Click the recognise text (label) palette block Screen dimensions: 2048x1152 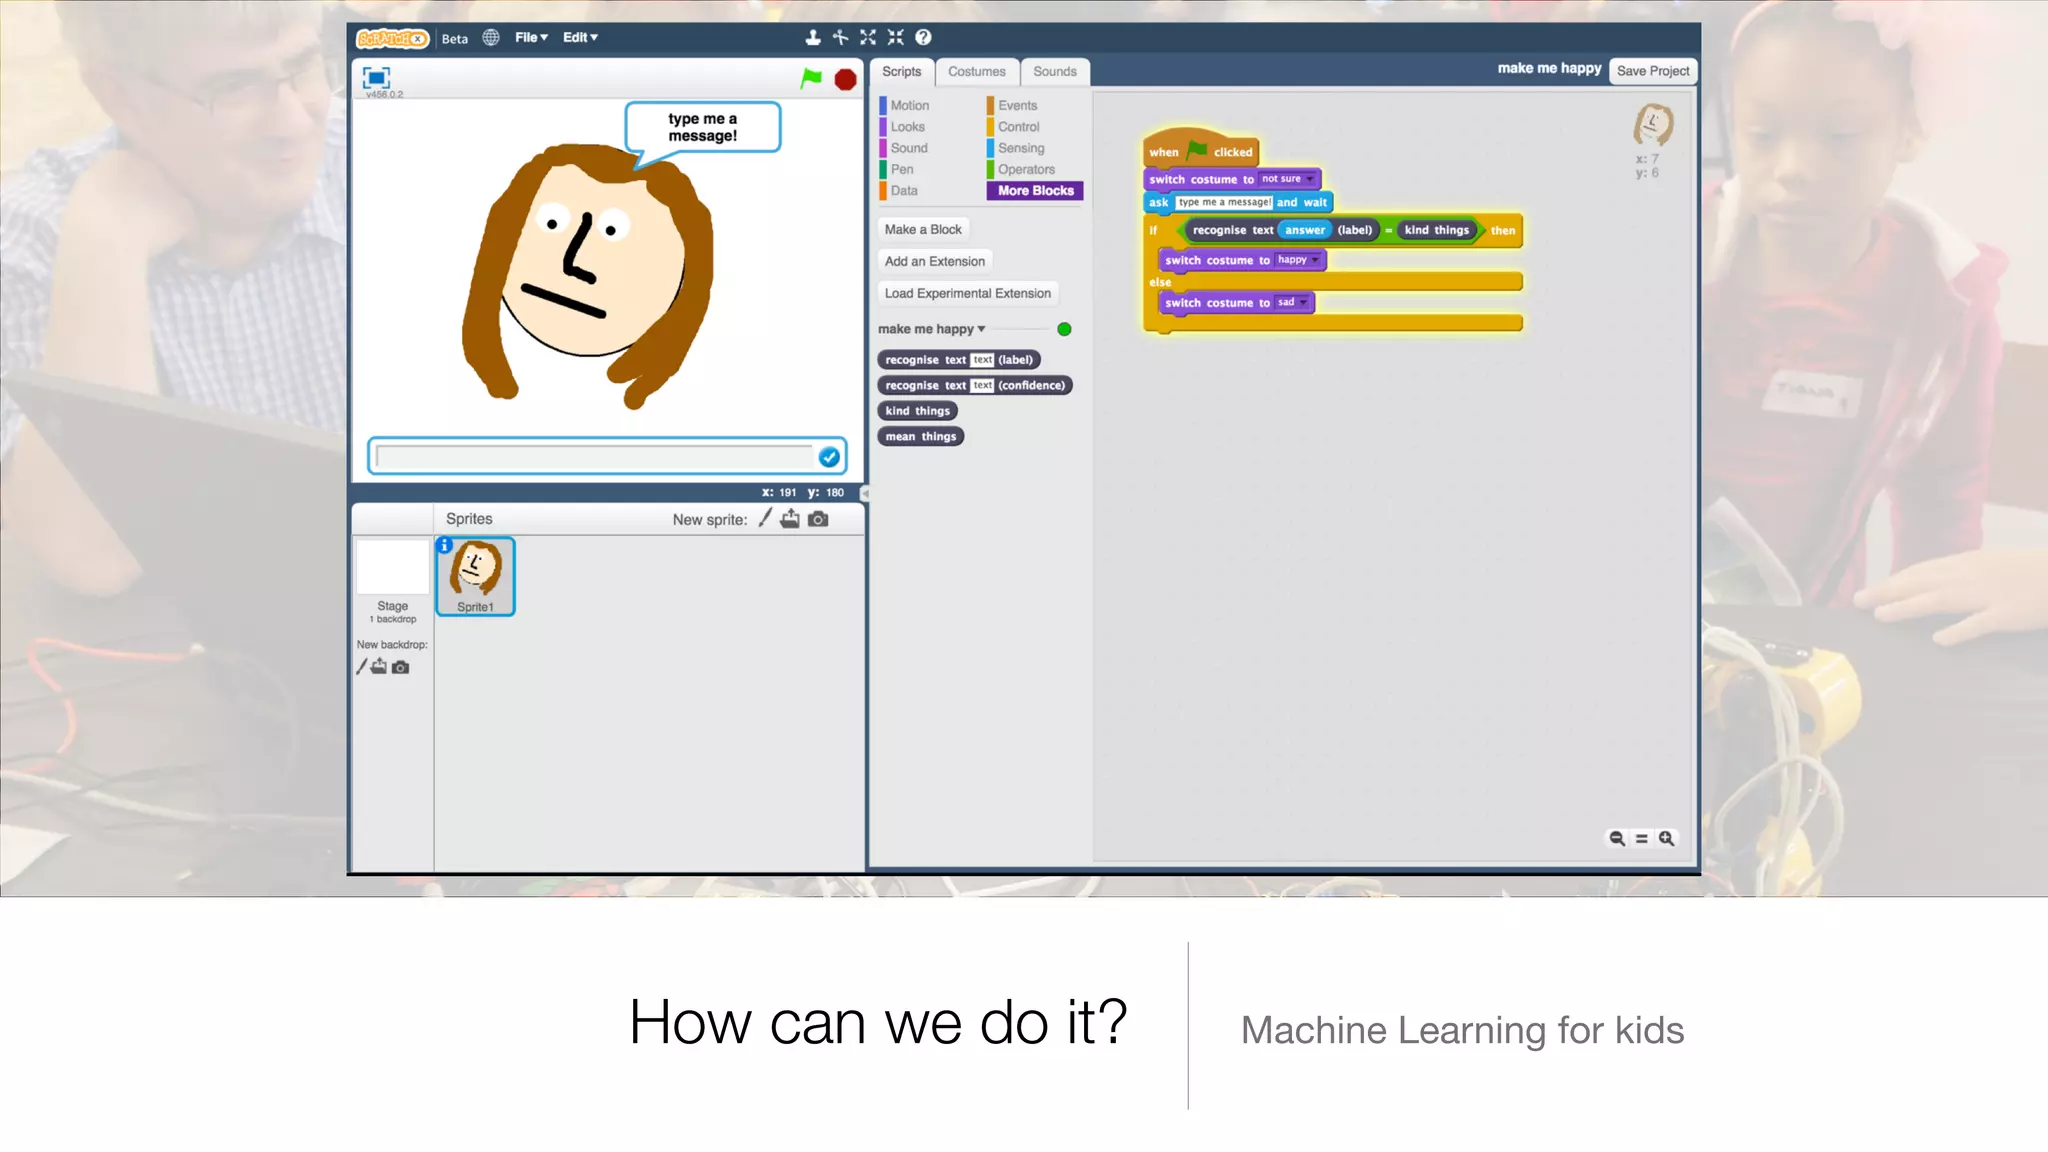[x=959, y=360]
